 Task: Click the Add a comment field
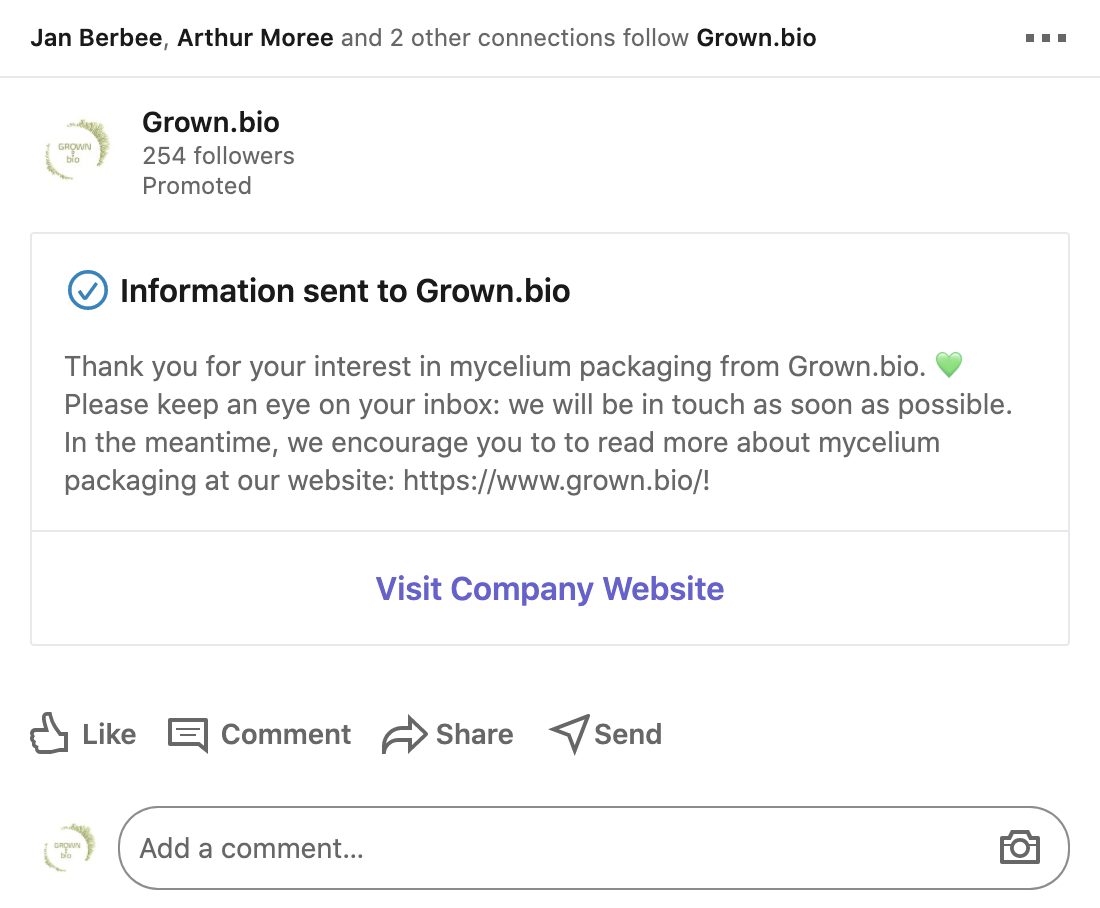point(593,848)
